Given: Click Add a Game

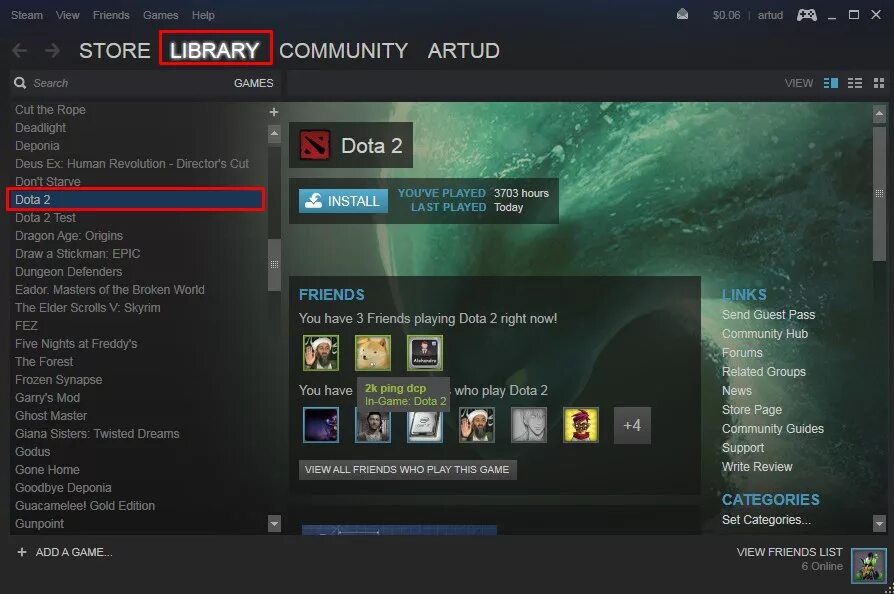Looking at the screenshot, I should tap(65, 552).
